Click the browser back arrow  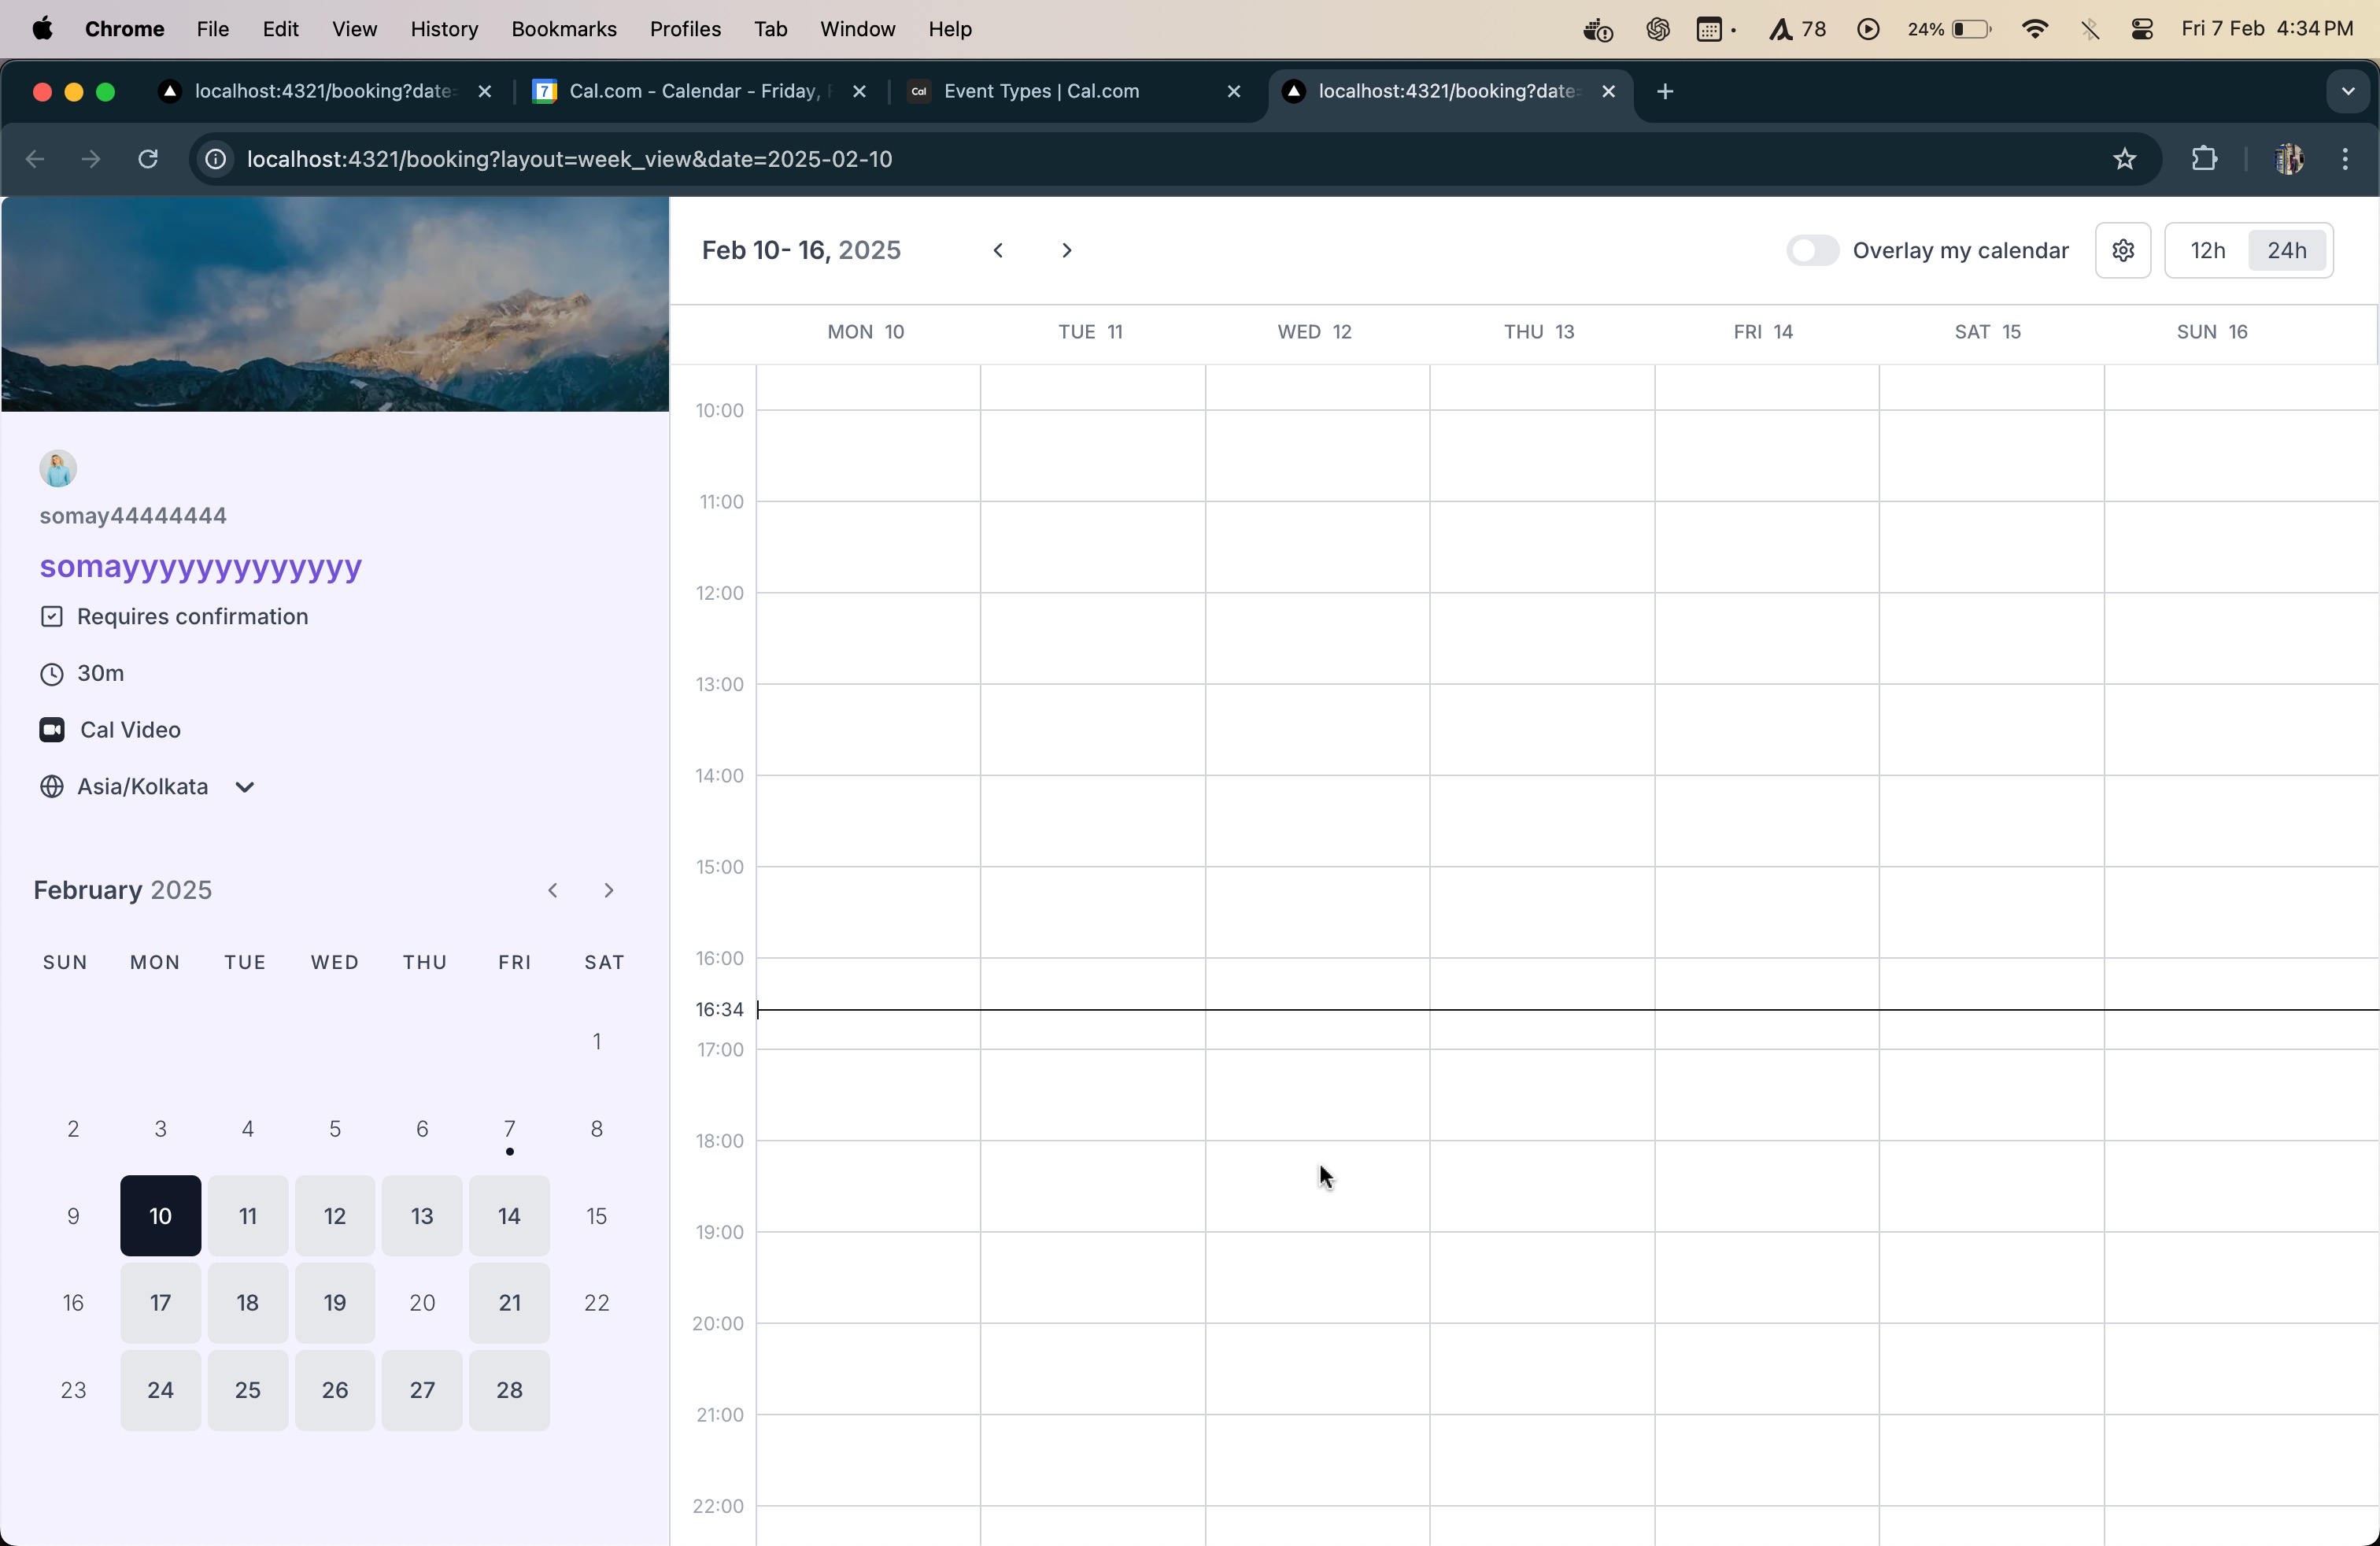35,159
